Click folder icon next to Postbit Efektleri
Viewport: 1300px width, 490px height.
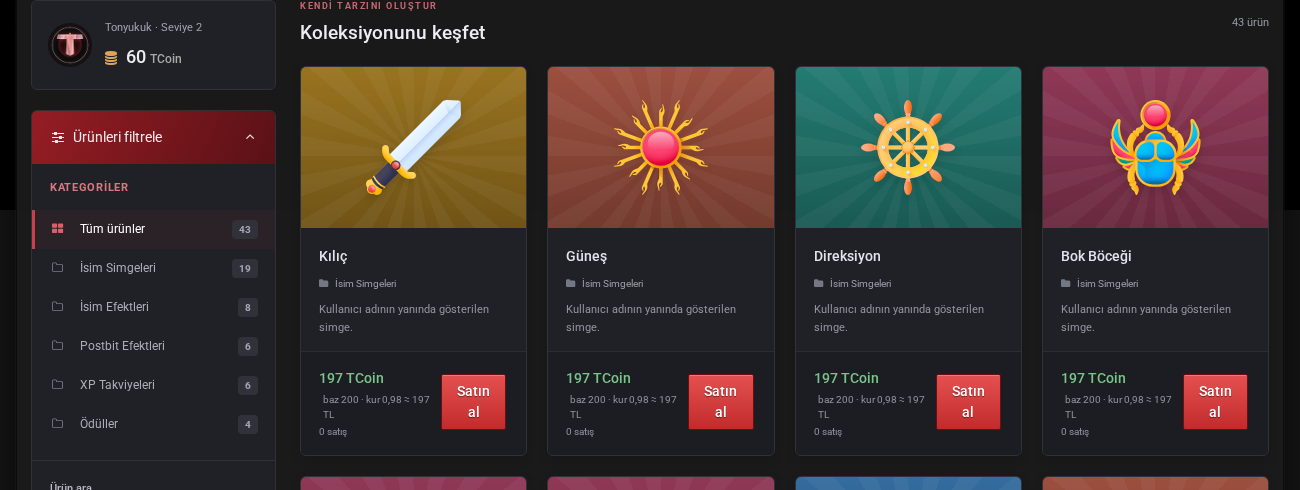(x=58, y=346)
